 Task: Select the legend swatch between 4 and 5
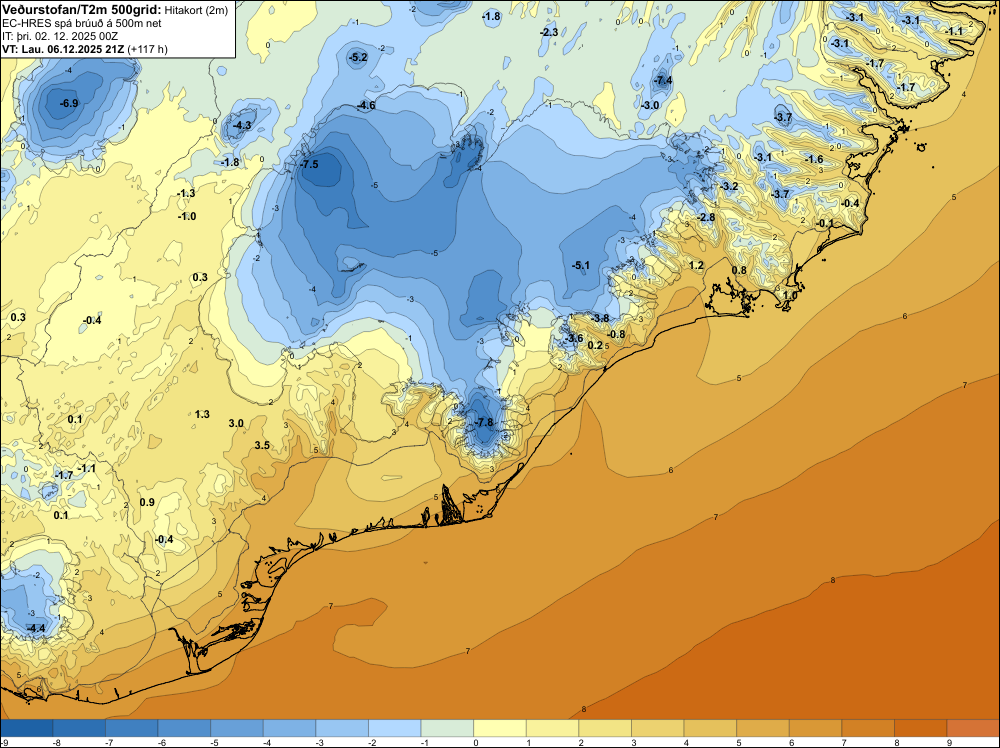click(x=710, y=728)
